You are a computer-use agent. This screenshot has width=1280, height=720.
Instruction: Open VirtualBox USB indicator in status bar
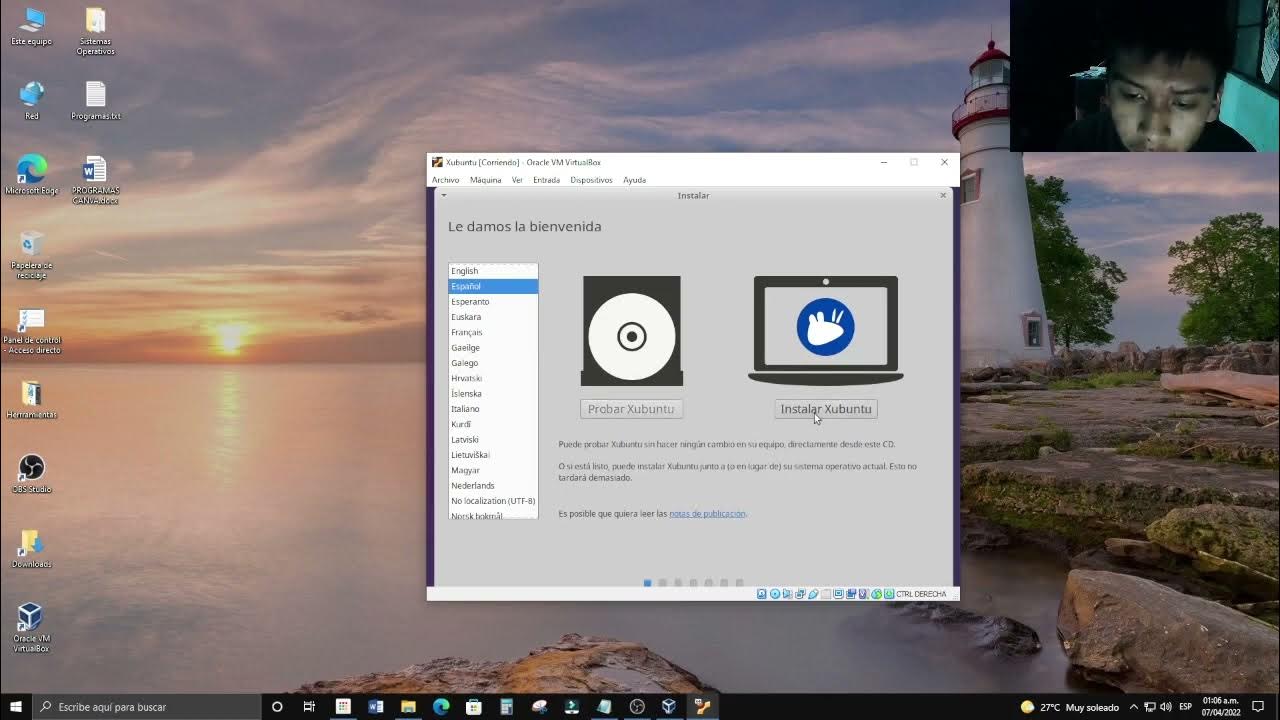pyautogui.click(x=813, y=594)
